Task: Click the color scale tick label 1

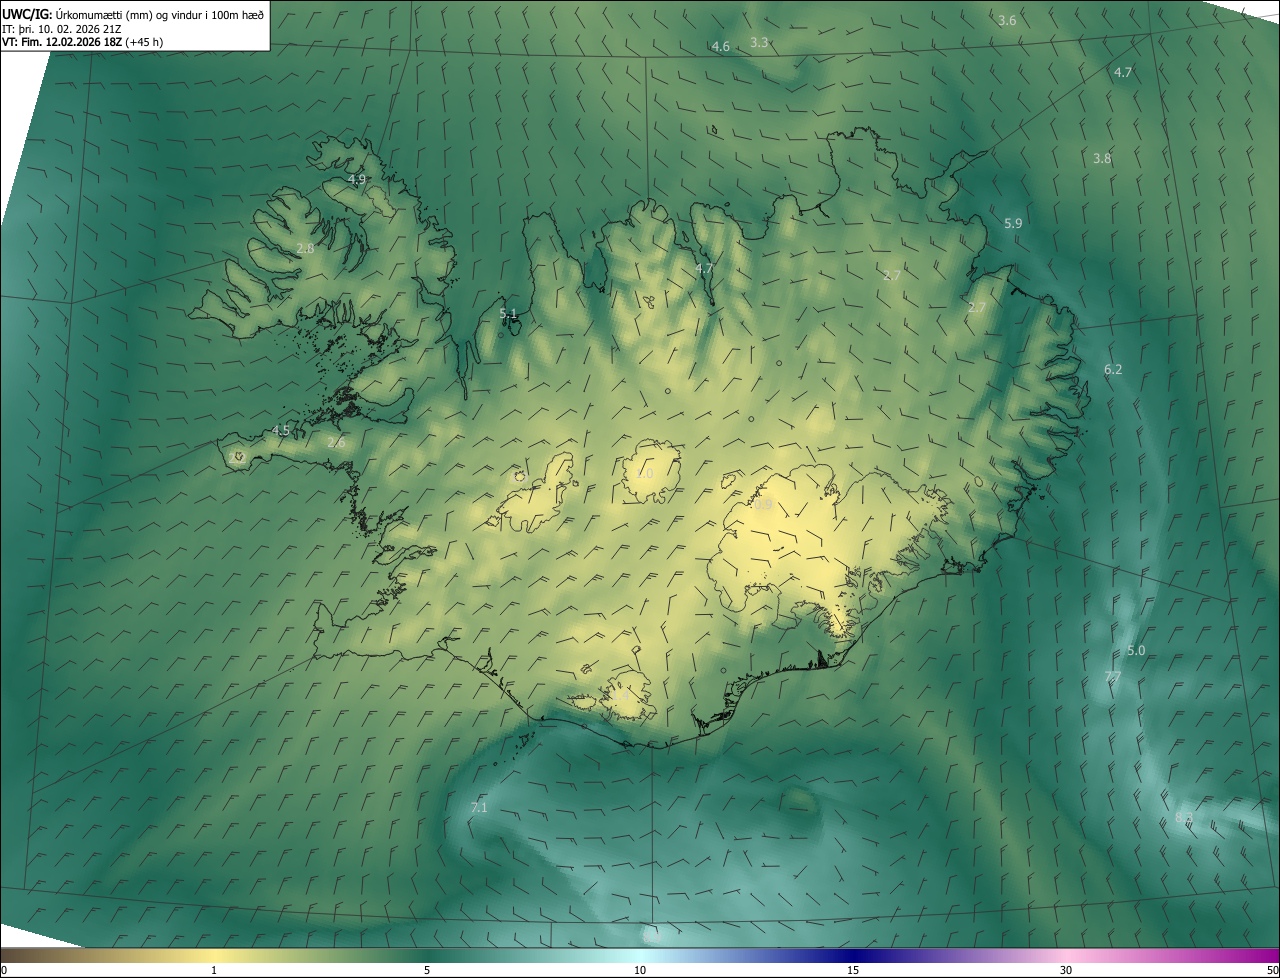Action: tap(214, 970)
